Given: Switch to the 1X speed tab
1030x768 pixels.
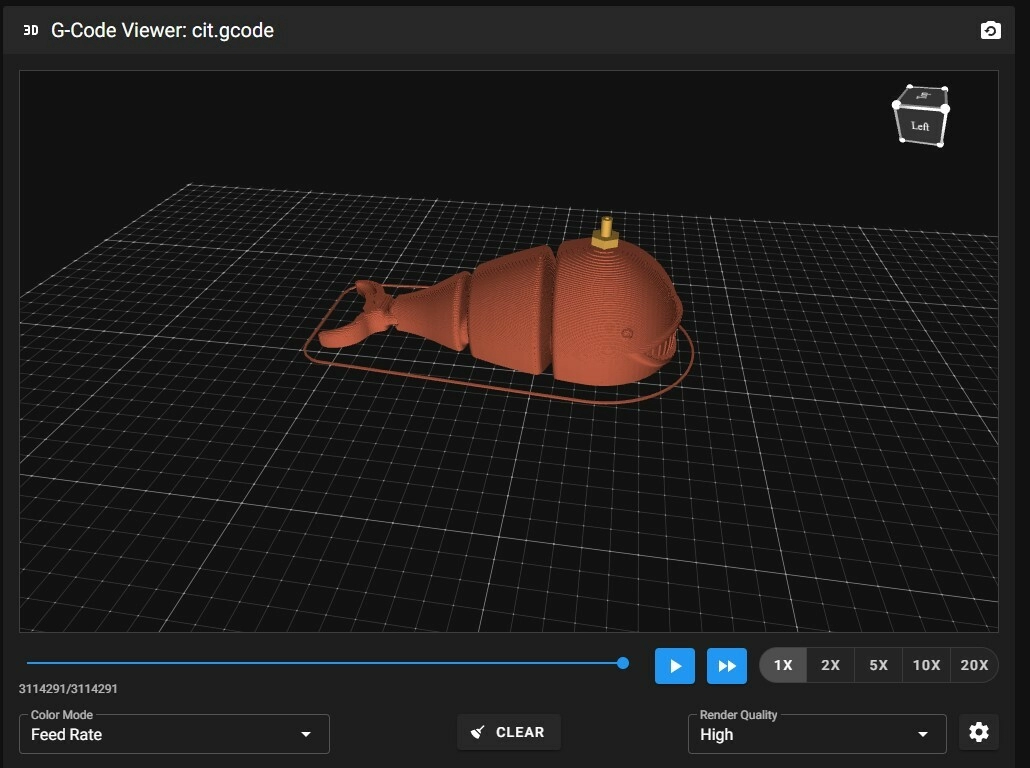Looking at the screenshot, I should point(783,664).
